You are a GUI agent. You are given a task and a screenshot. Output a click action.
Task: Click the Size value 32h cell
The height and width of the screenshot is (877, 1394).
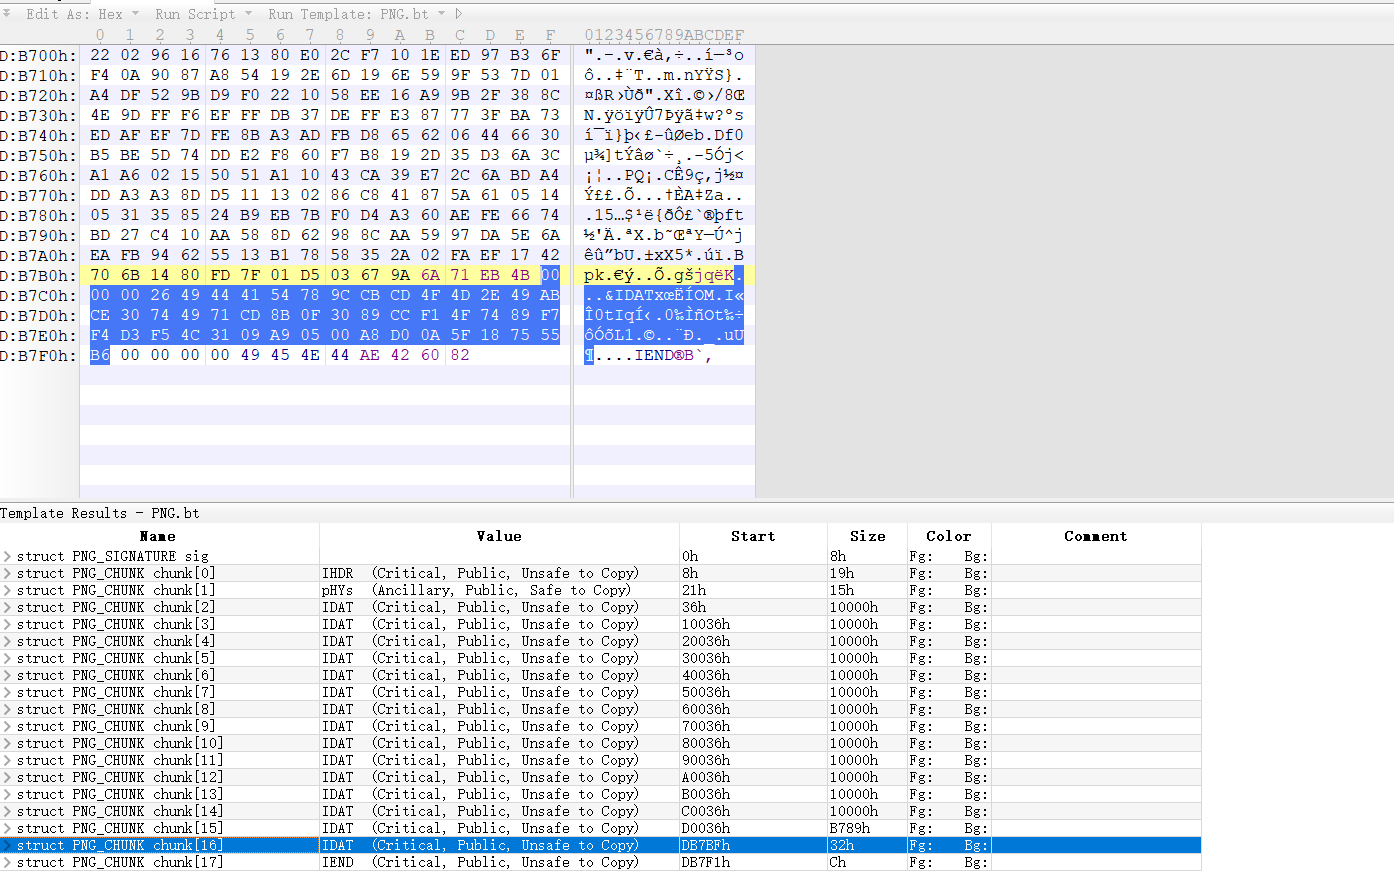click(867, 846)
